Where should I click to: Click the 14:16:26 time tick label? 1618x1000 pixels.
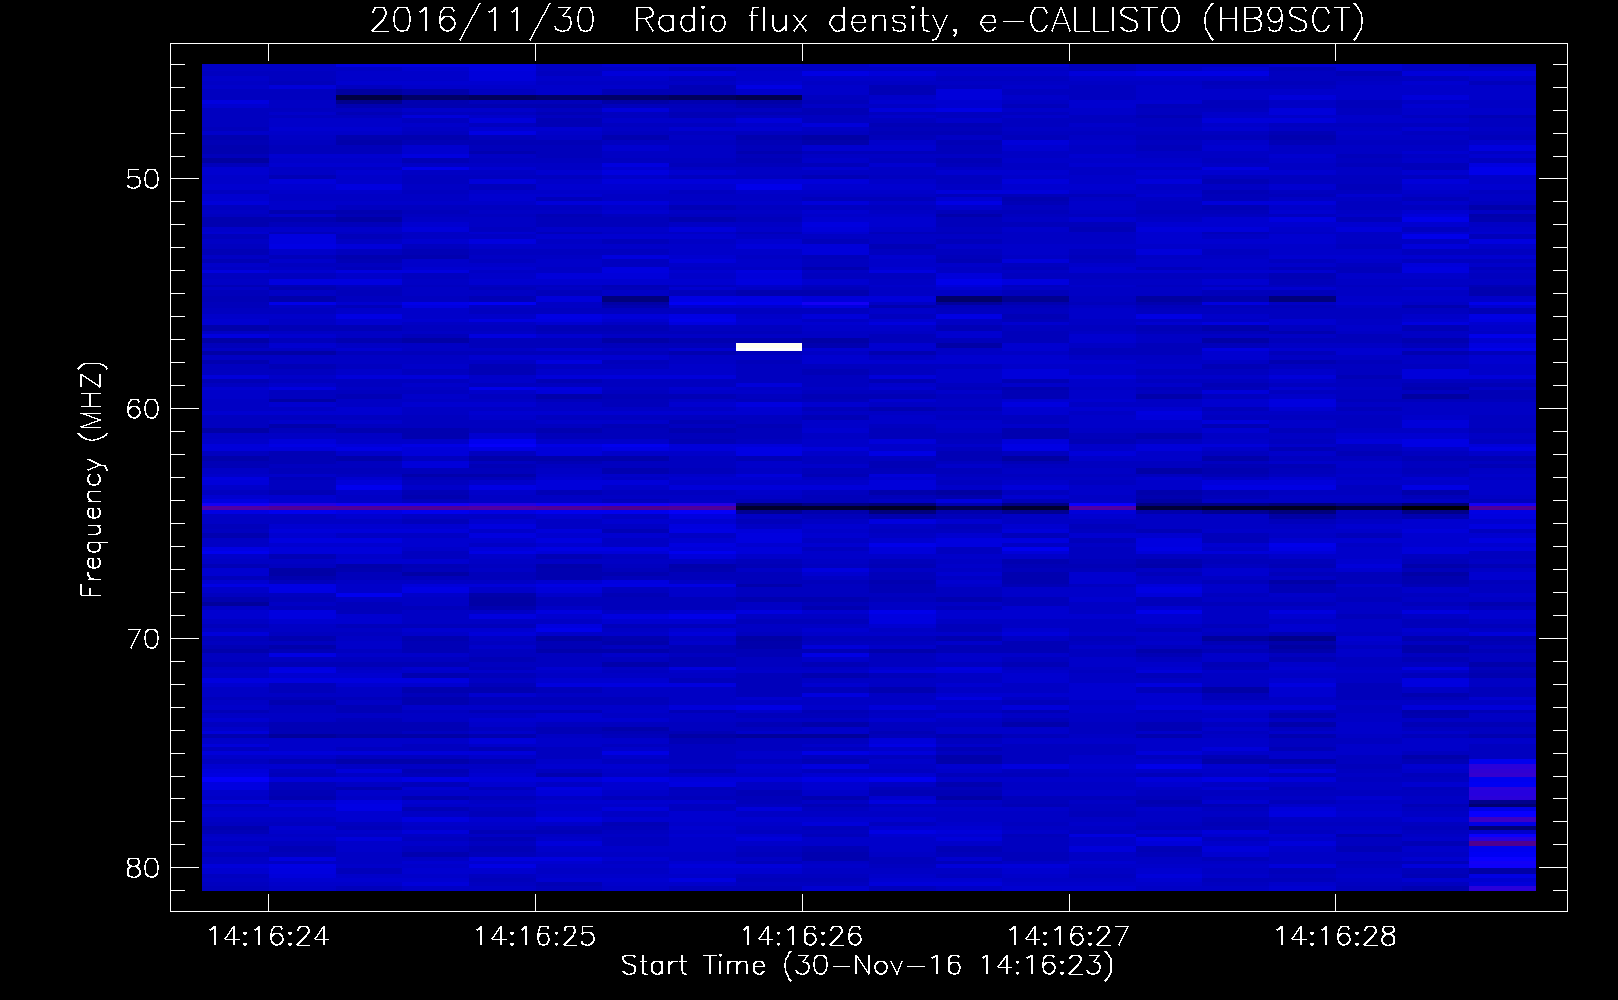coord(801,937)
